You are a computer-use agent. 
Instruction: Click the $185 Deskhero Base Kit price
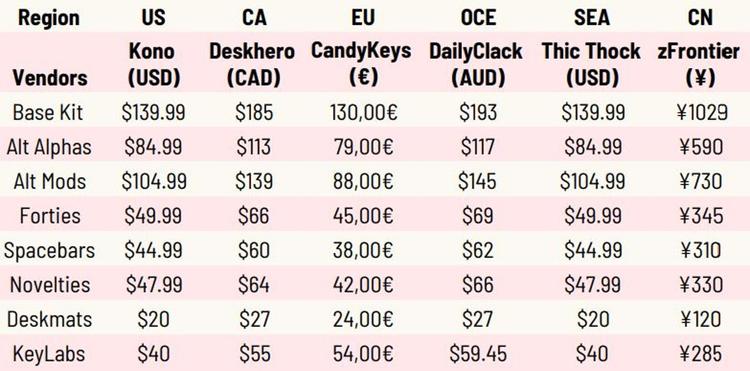(x=254, y=113)
